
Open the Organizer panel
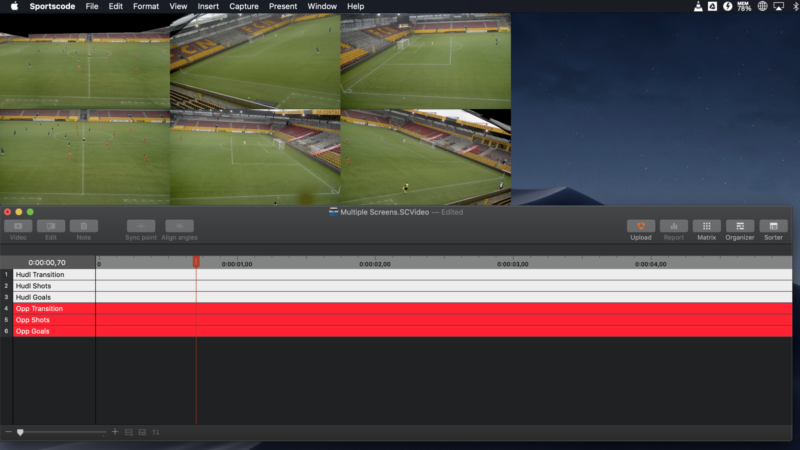pos(740,226)
